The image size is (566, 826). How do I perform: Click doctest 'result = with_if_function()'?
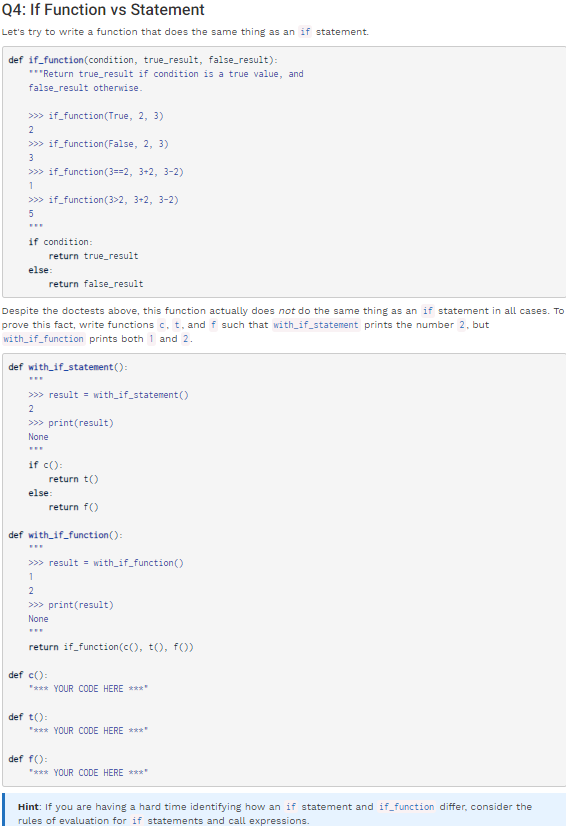coord(106,563)
